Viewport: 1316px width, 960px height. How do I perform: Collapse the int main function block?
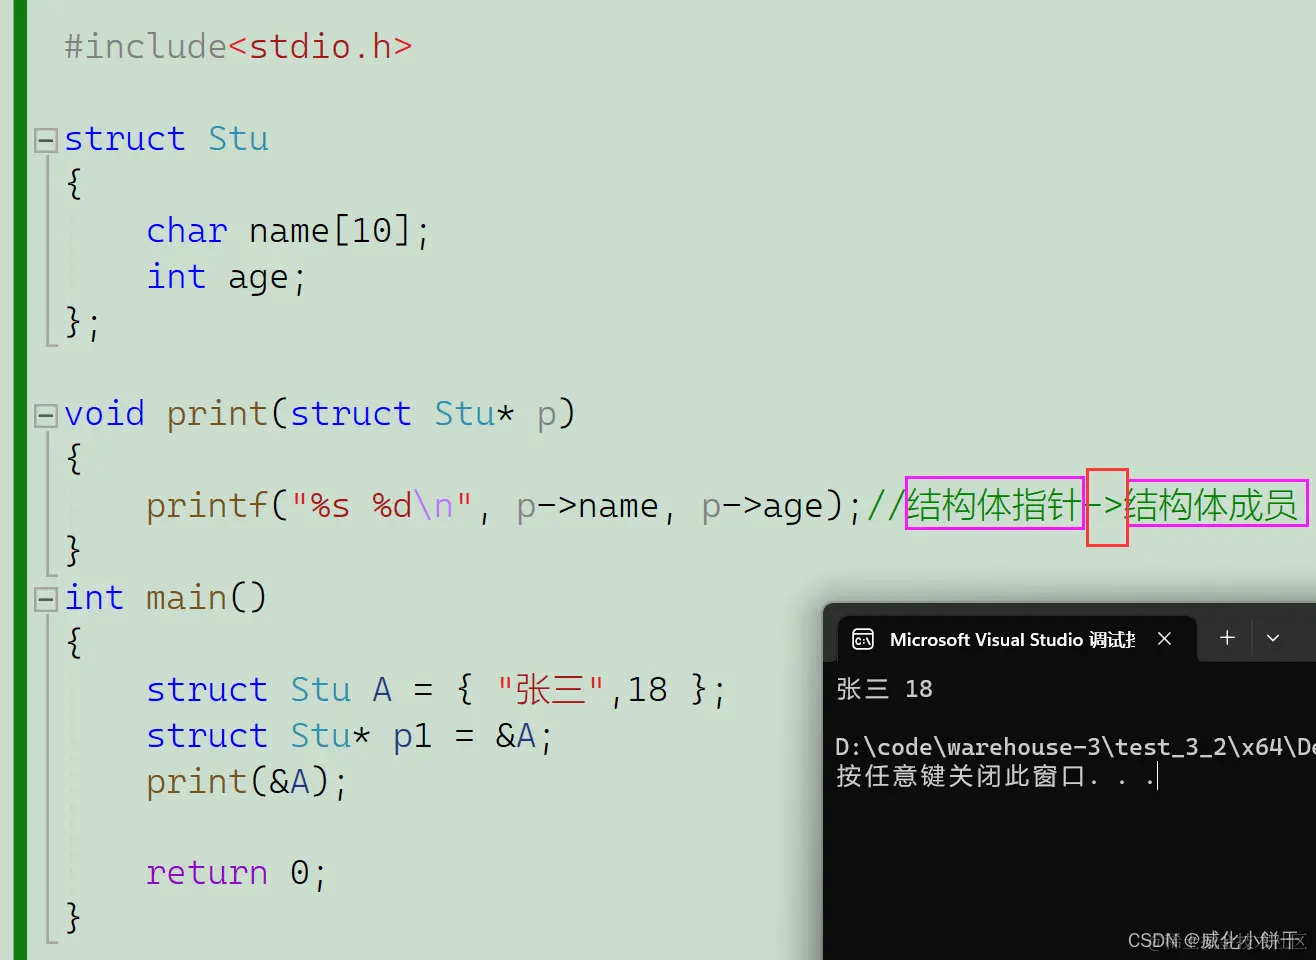click(x=46, y=599)
